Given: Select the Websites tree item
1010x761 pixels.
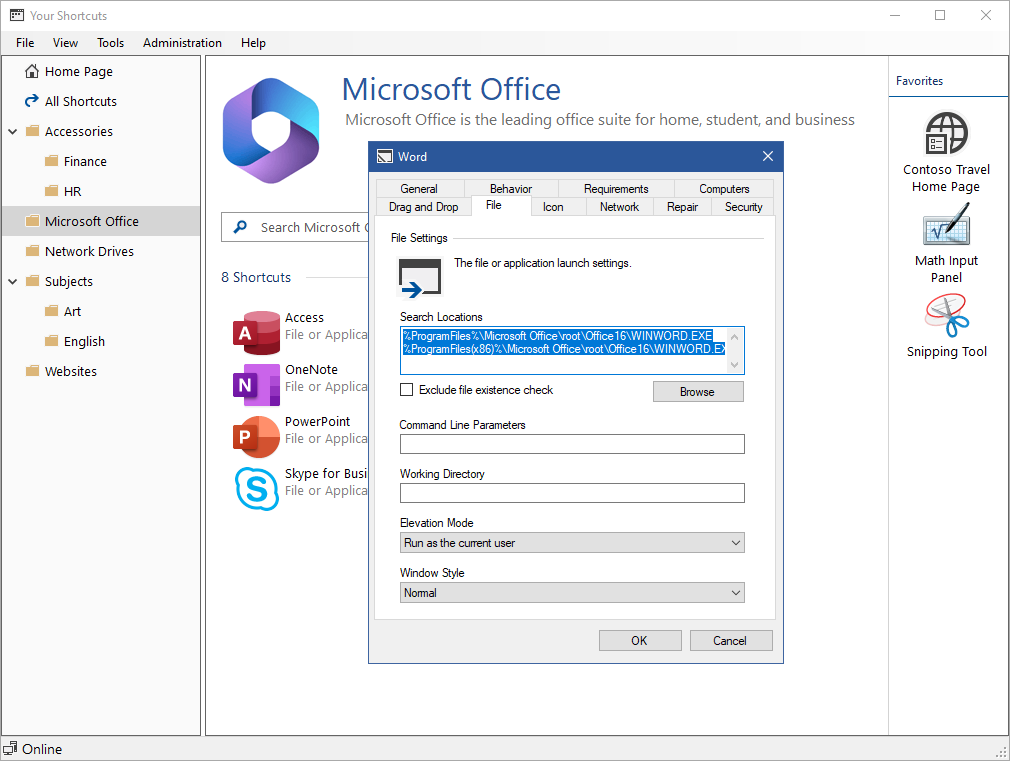Looking at the screenshot, I should 101,371.
